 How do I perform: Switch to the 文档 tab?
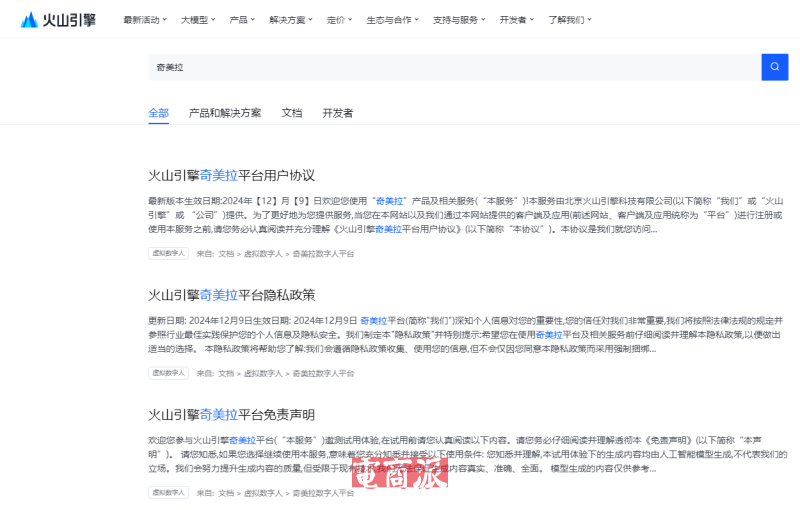click(x=292, y=113)
